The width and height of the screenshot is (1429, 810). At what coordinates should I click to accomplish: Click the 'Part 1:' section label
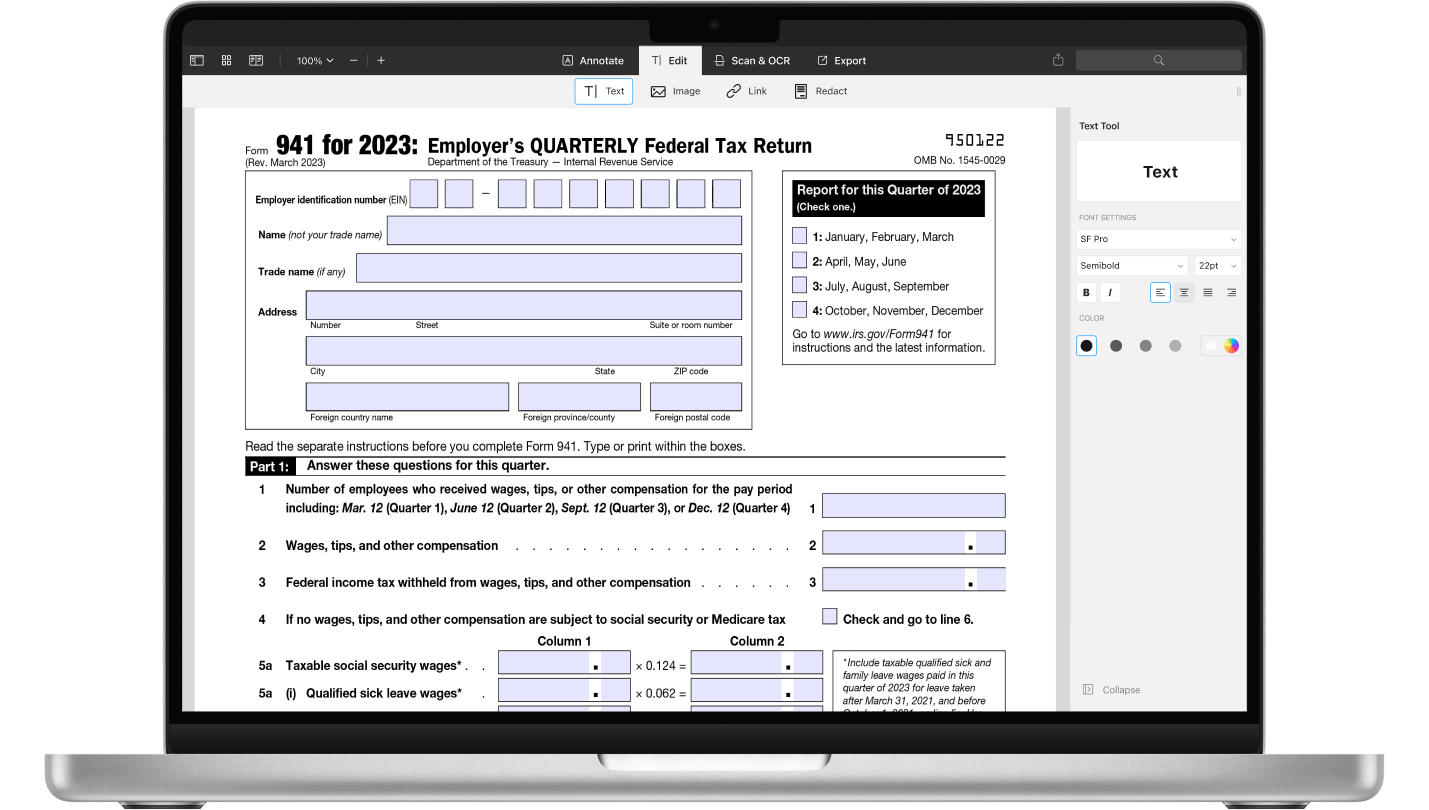click(x=270, y=466)
